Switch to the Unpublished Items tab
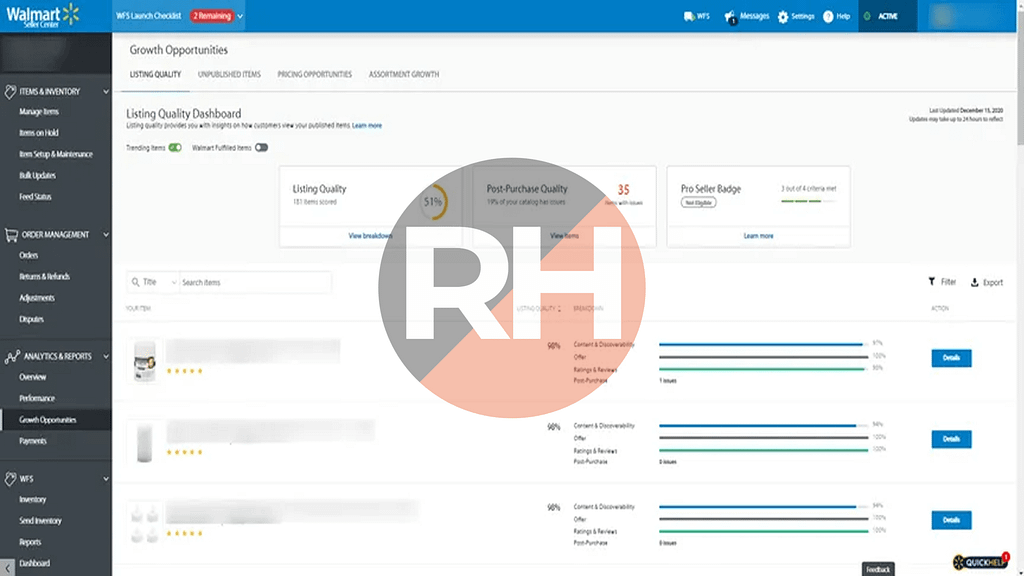 229,74
